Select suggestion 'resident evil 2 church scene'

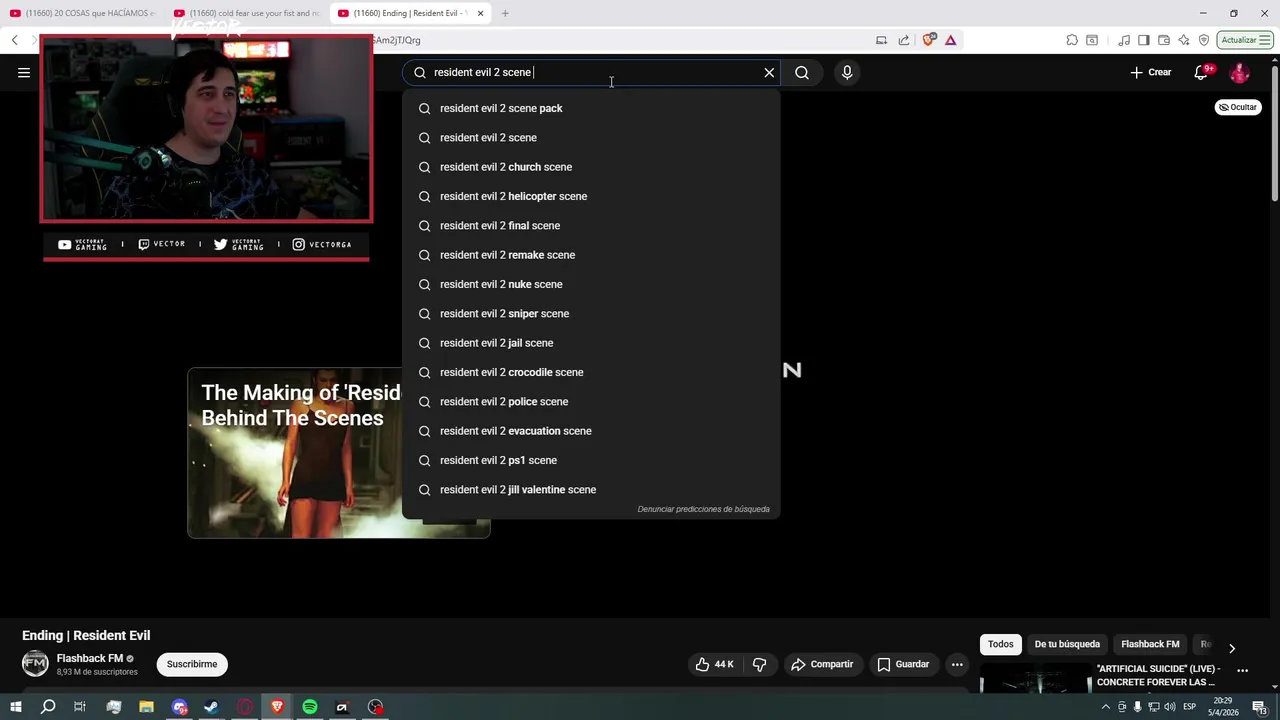591,167
